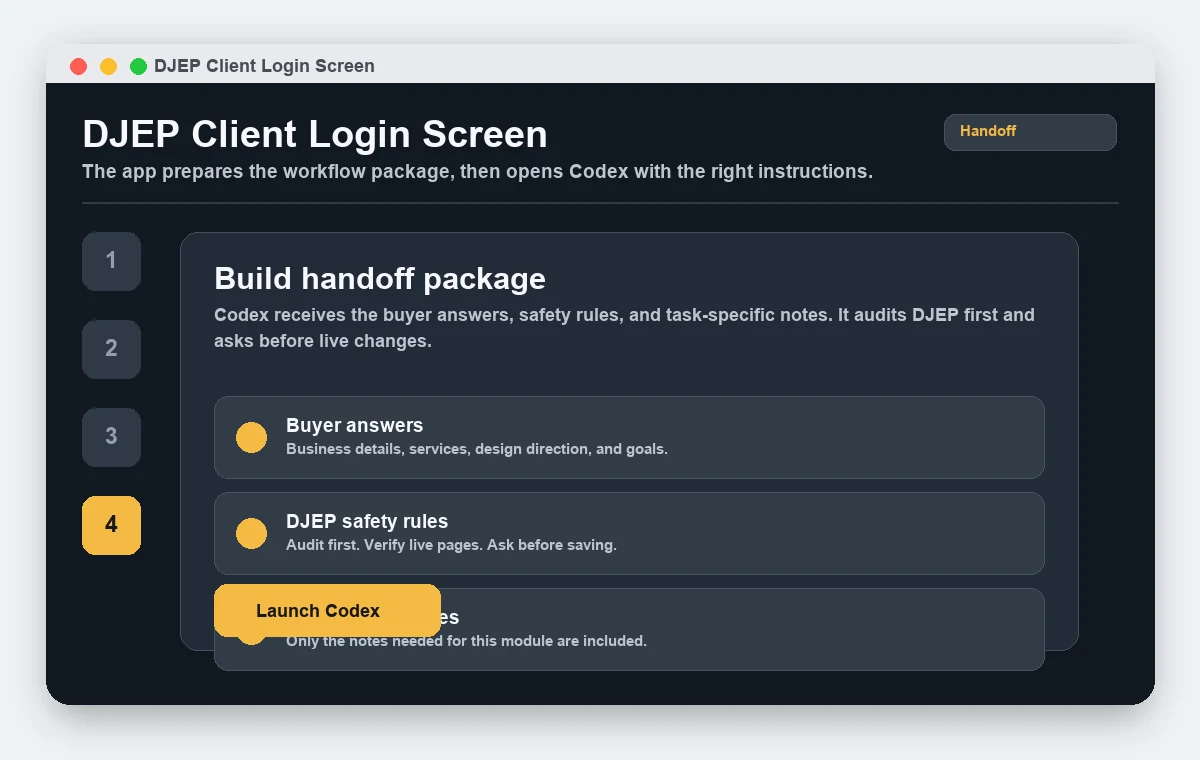Minimize the window with yellow button
The image size is (1200, 760).
(x=108, y=66)
